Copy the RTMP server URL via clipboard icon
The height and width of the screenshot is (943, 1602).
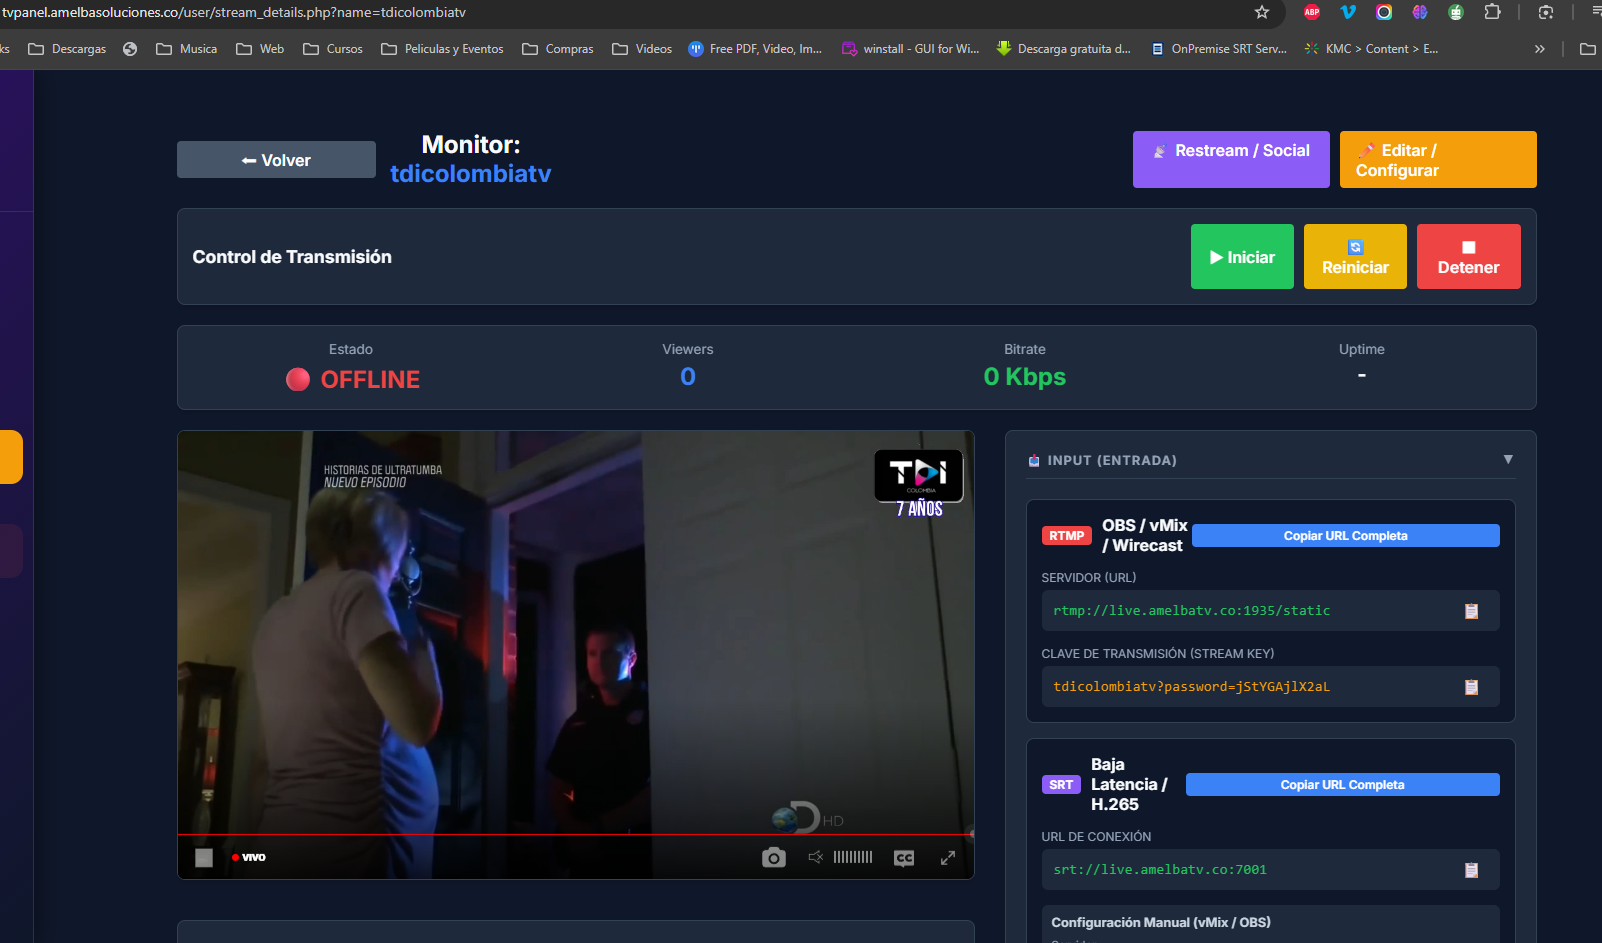pyautogui.click(x=1471, y=610)
